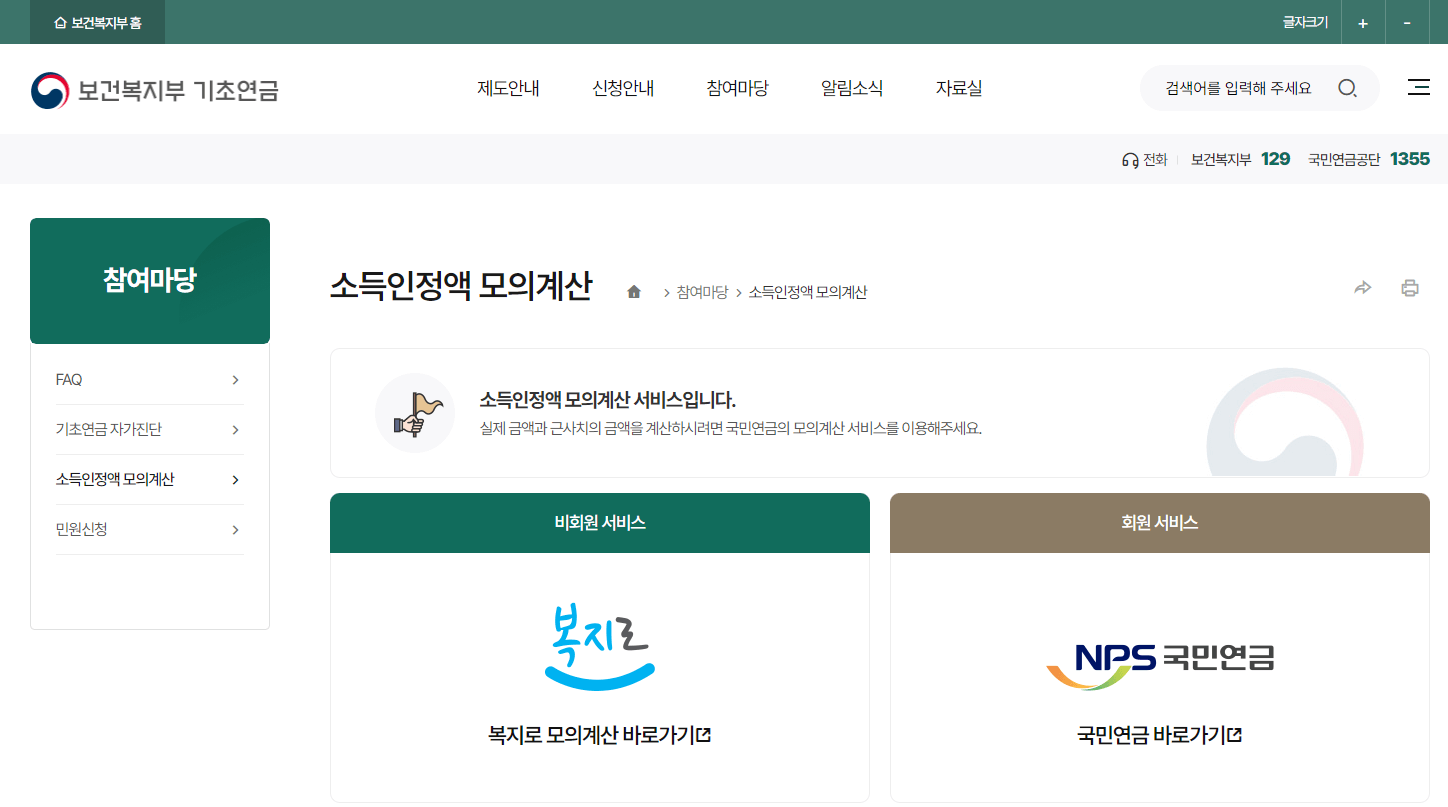Open the search magnifier icon
The image size is (1448, 807).
coord(1347,88)
